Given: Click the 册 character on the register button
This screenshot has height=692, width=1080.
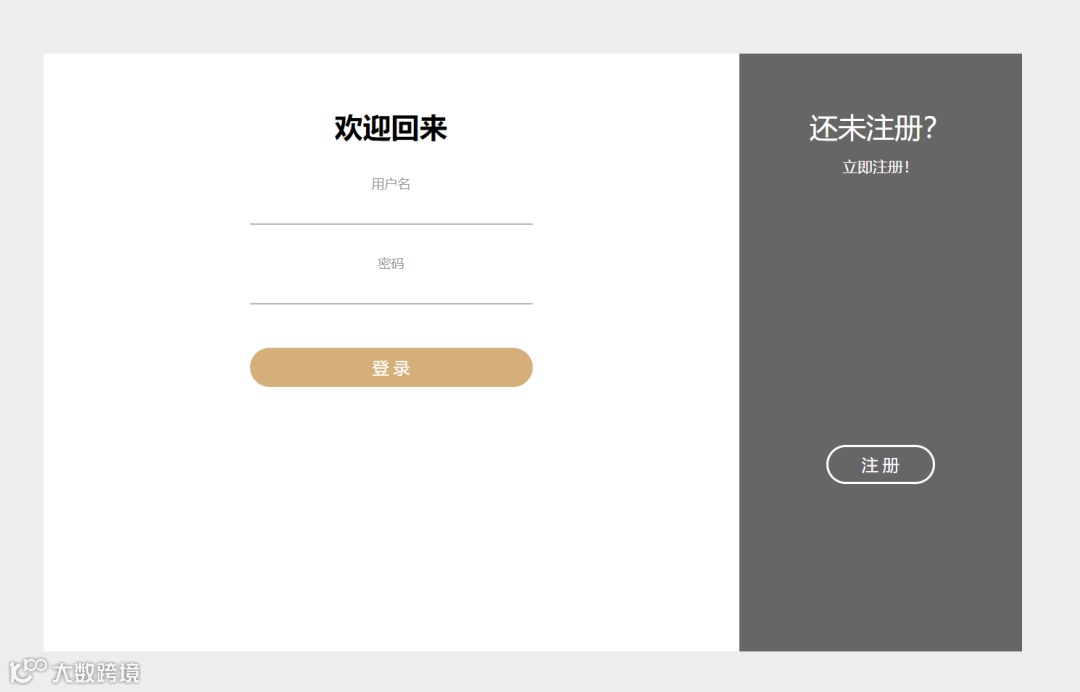Looking at the screenshot, I should [891, 465].
